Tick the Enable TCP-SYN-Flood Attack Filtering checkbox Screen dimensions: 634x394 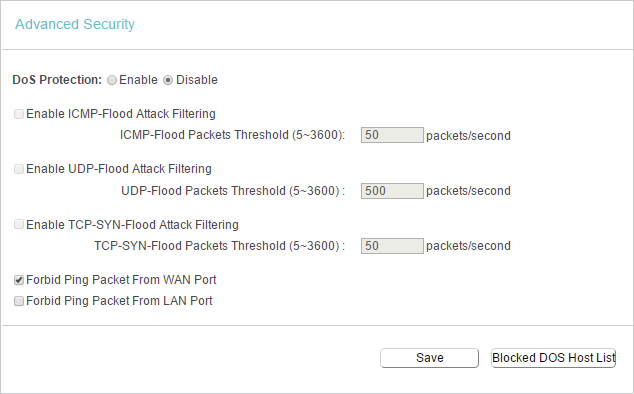(x=19, y=224)
